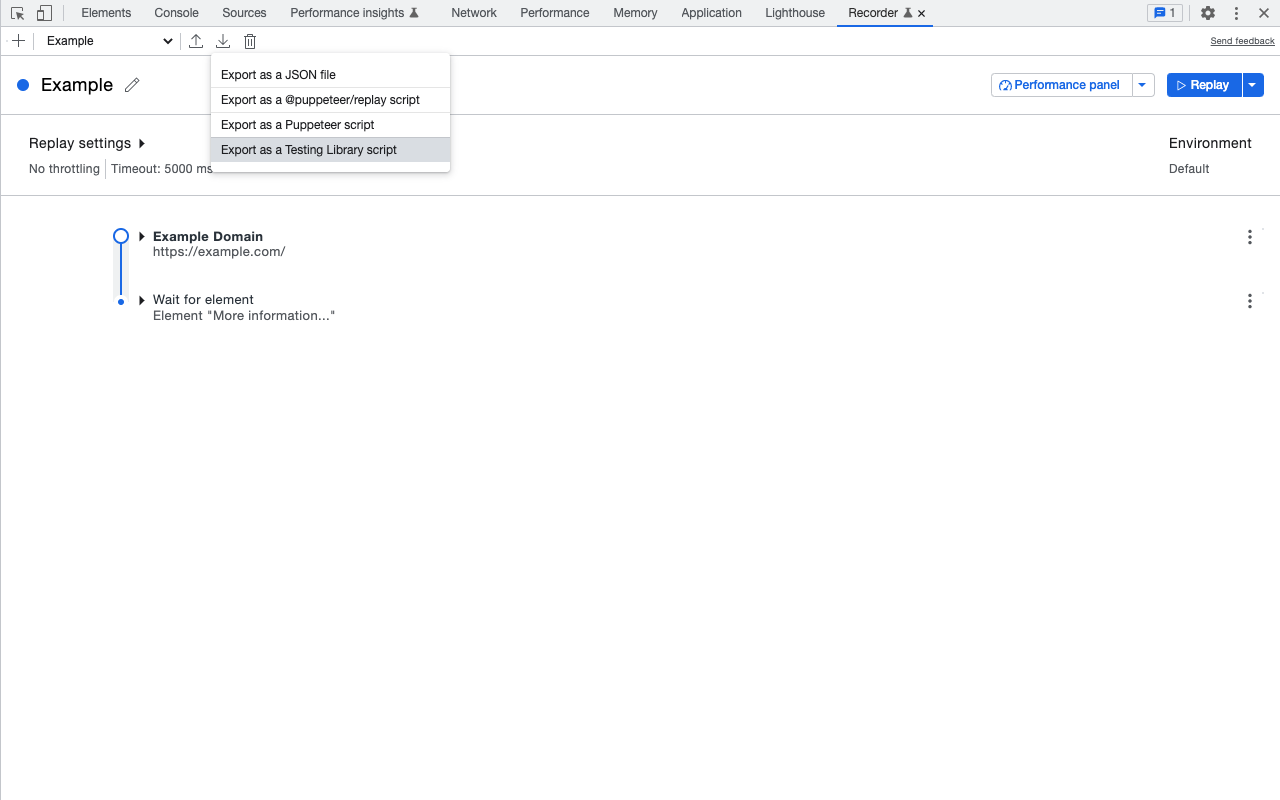Image resolution: width=1280 pixels, height=800 pixels.
Task: Create a new recording with the plus icon
Action: coord(18,41)
